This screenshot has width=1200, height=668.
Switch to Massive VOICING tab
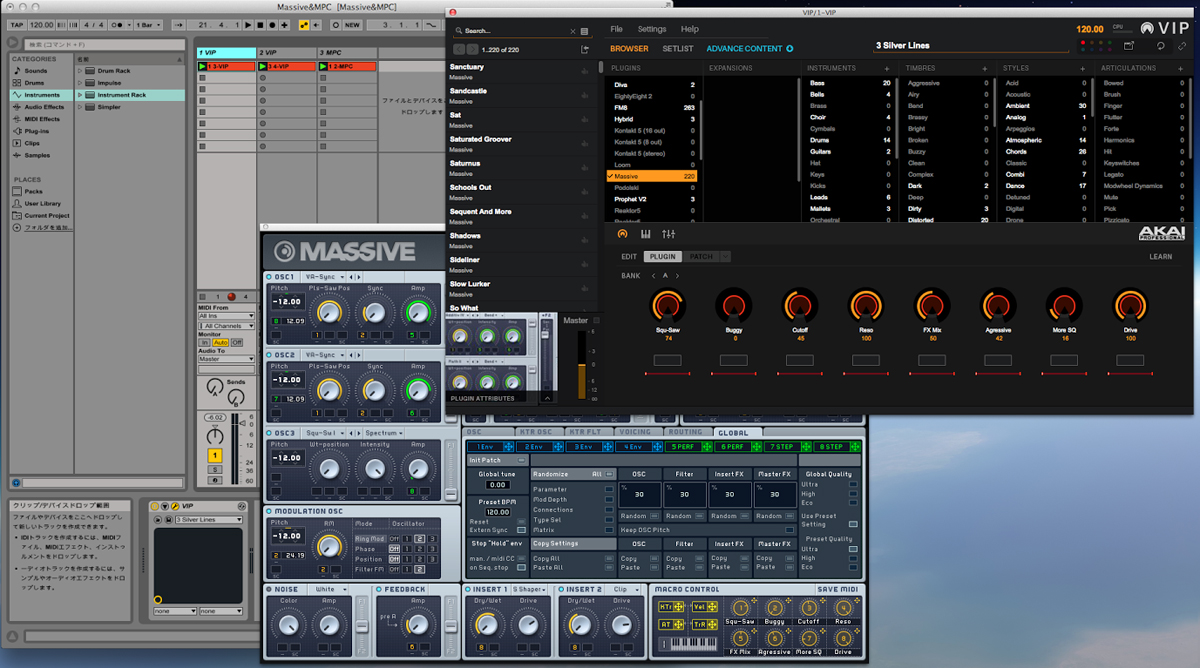635,432
